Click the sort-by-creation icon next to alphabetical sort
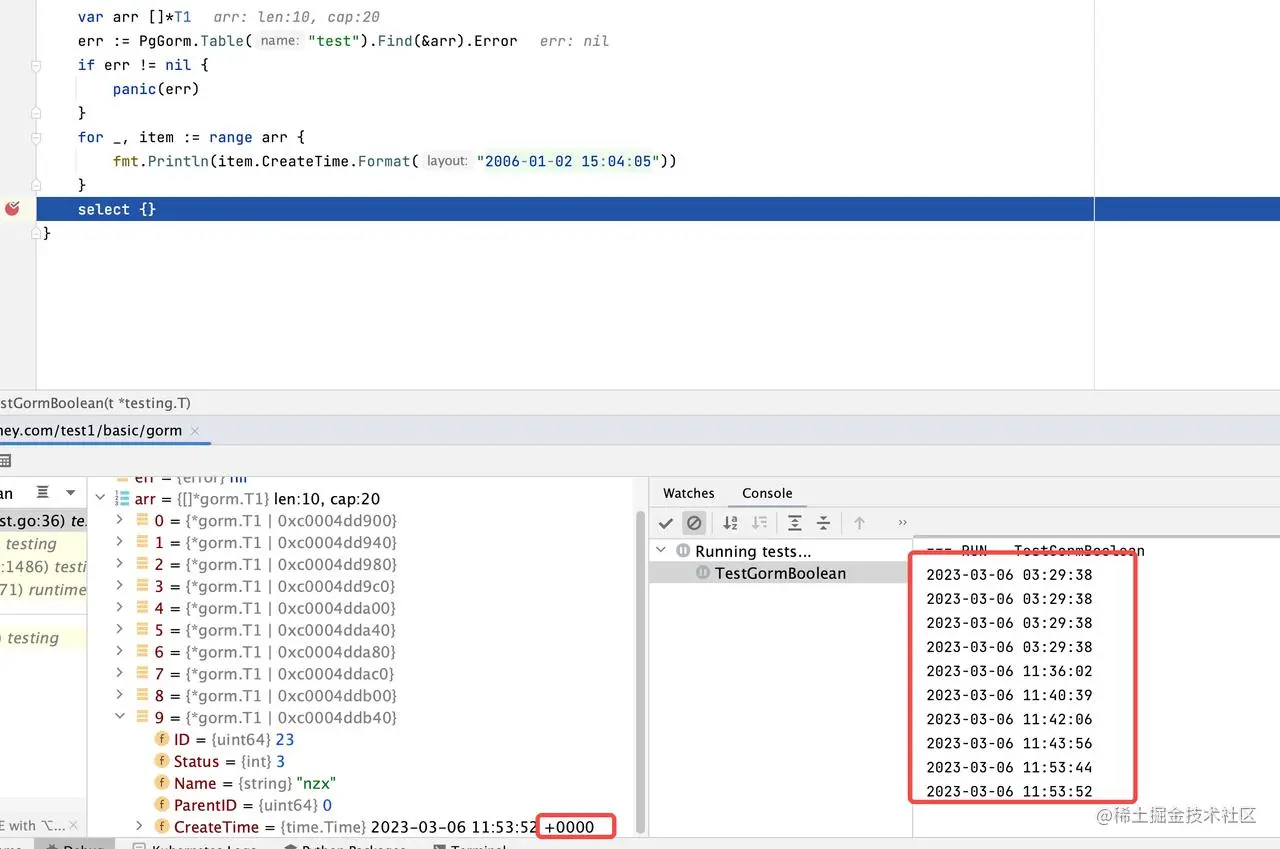This screenshot has width=1280, height=849. (x=759, y=523)
